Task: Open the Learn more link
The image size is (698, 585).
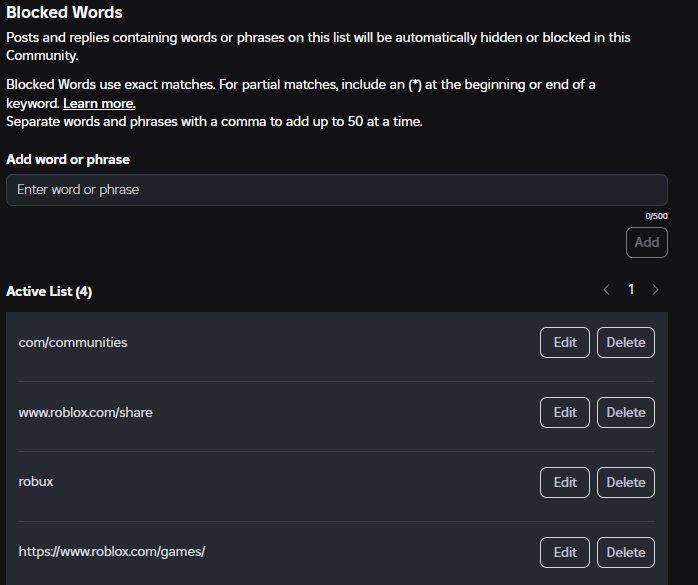Action: click(99, 103)
